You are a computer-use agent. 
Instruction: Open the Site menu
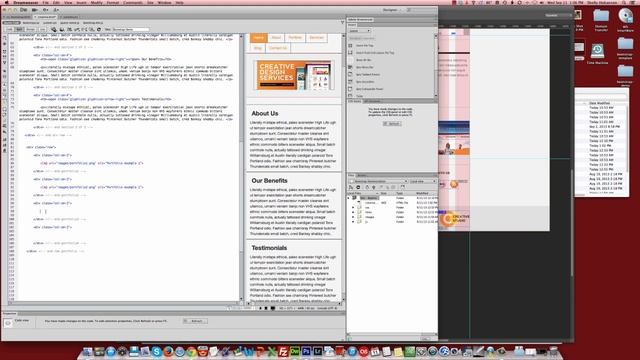(150, 2)
